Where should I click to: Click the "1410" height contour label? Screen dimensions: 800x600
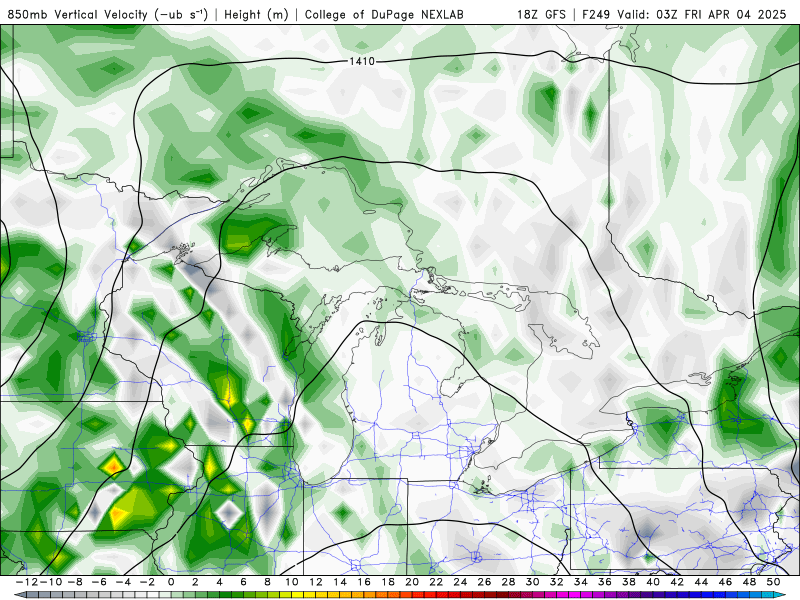pyautogui.click(x=362, y=62)
